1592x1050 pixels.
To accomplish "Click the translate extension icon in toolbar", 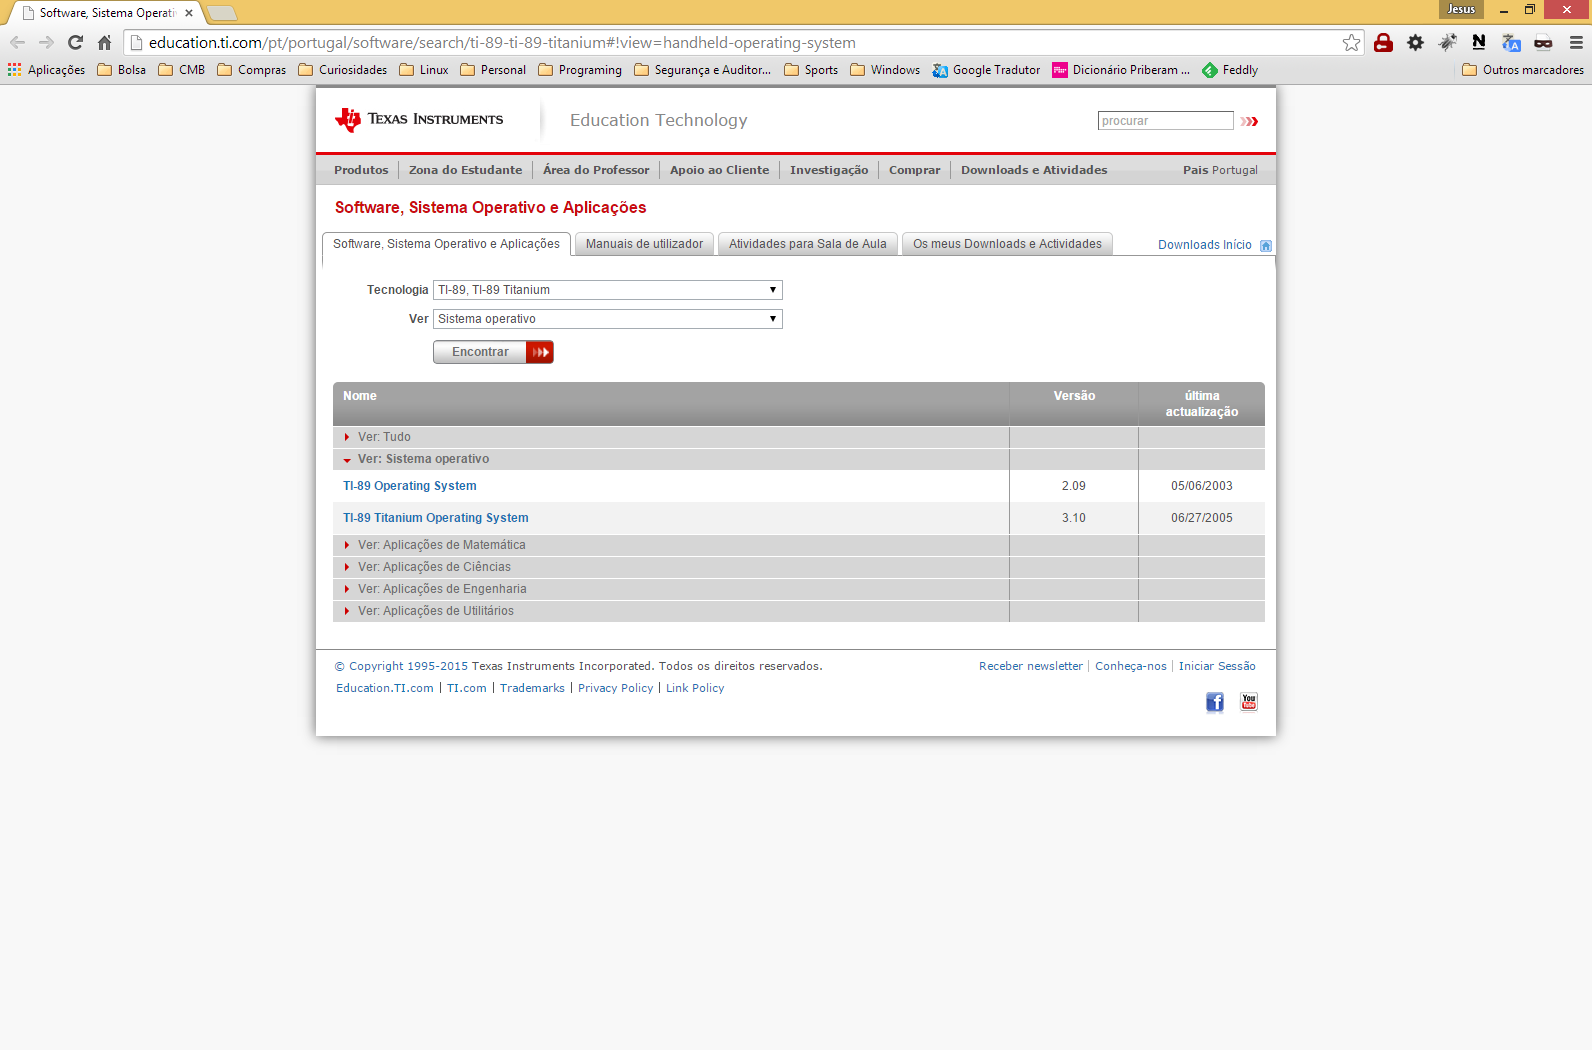I will 1511,42.
